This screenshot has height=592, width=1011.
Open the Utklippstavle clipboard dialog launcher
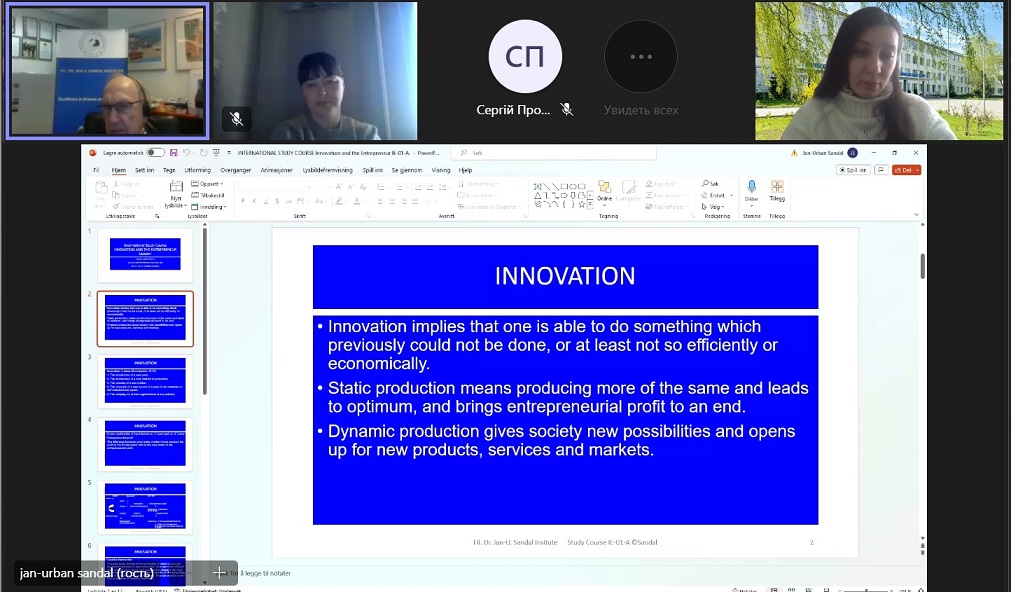click(x=157, y=216)
